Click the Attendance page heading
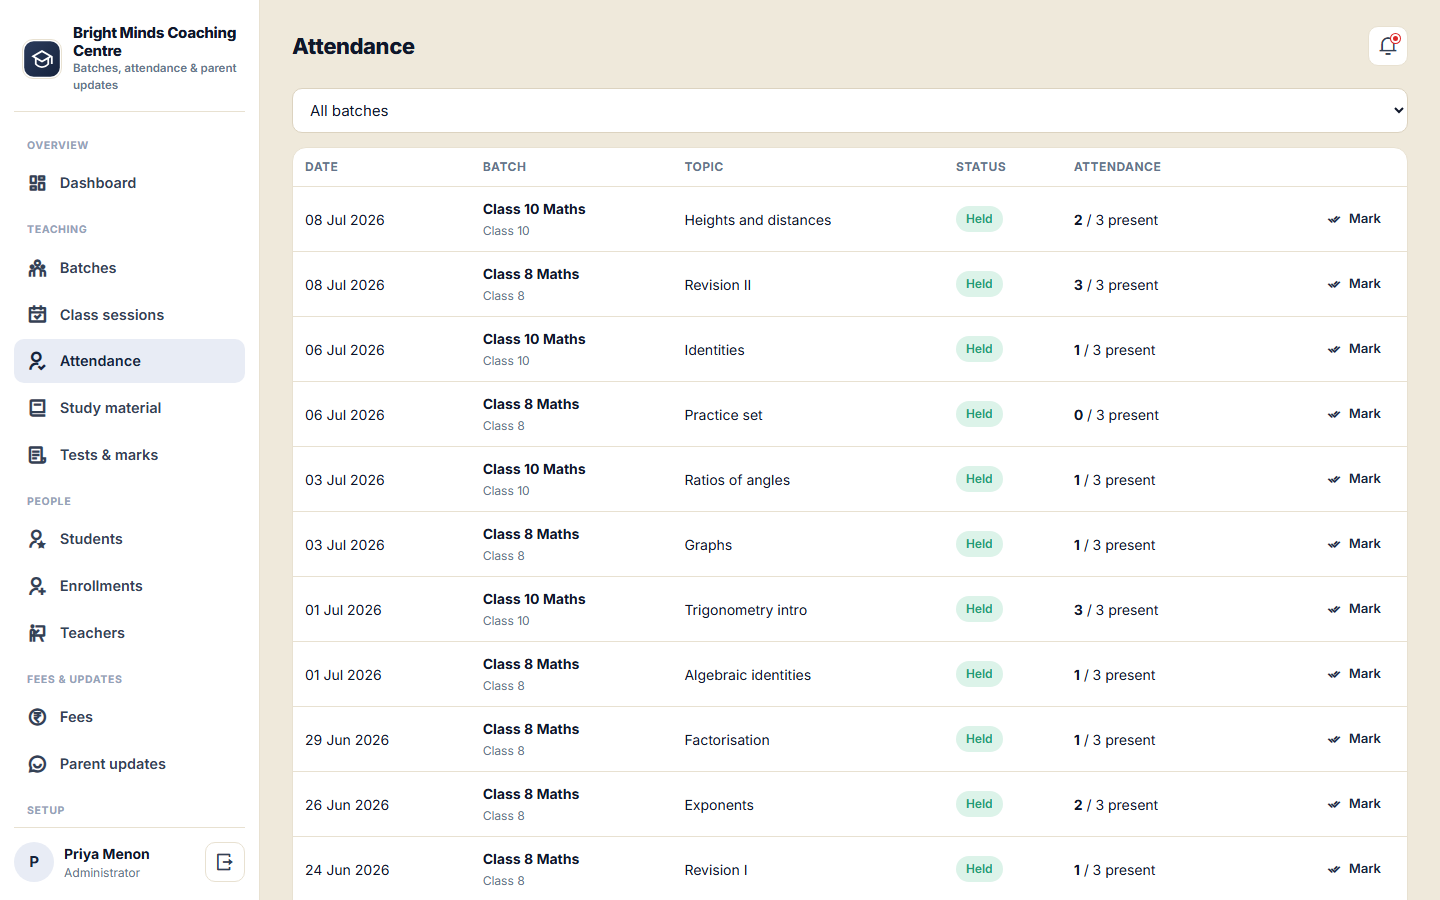Viewport: 1440px width, 900px height. point(354,46)
